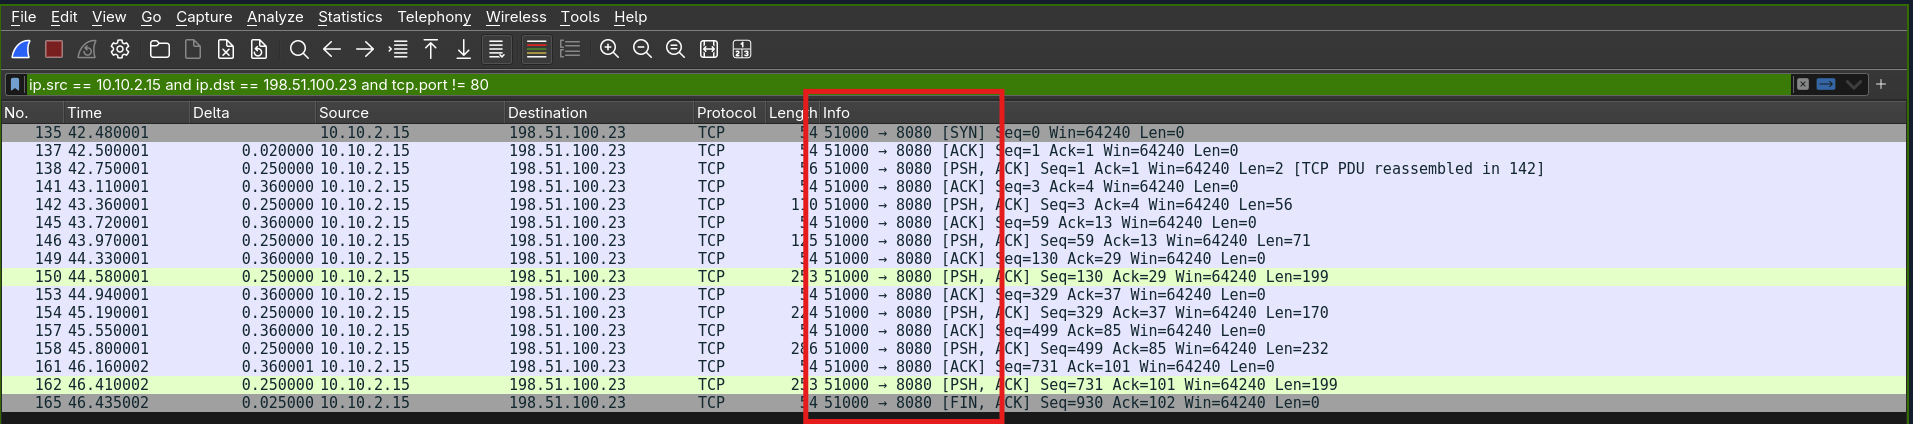Jump to the first packet using the up-arrow icon
This screenshot has width=1913, height=425.
[x=431, y=49]
